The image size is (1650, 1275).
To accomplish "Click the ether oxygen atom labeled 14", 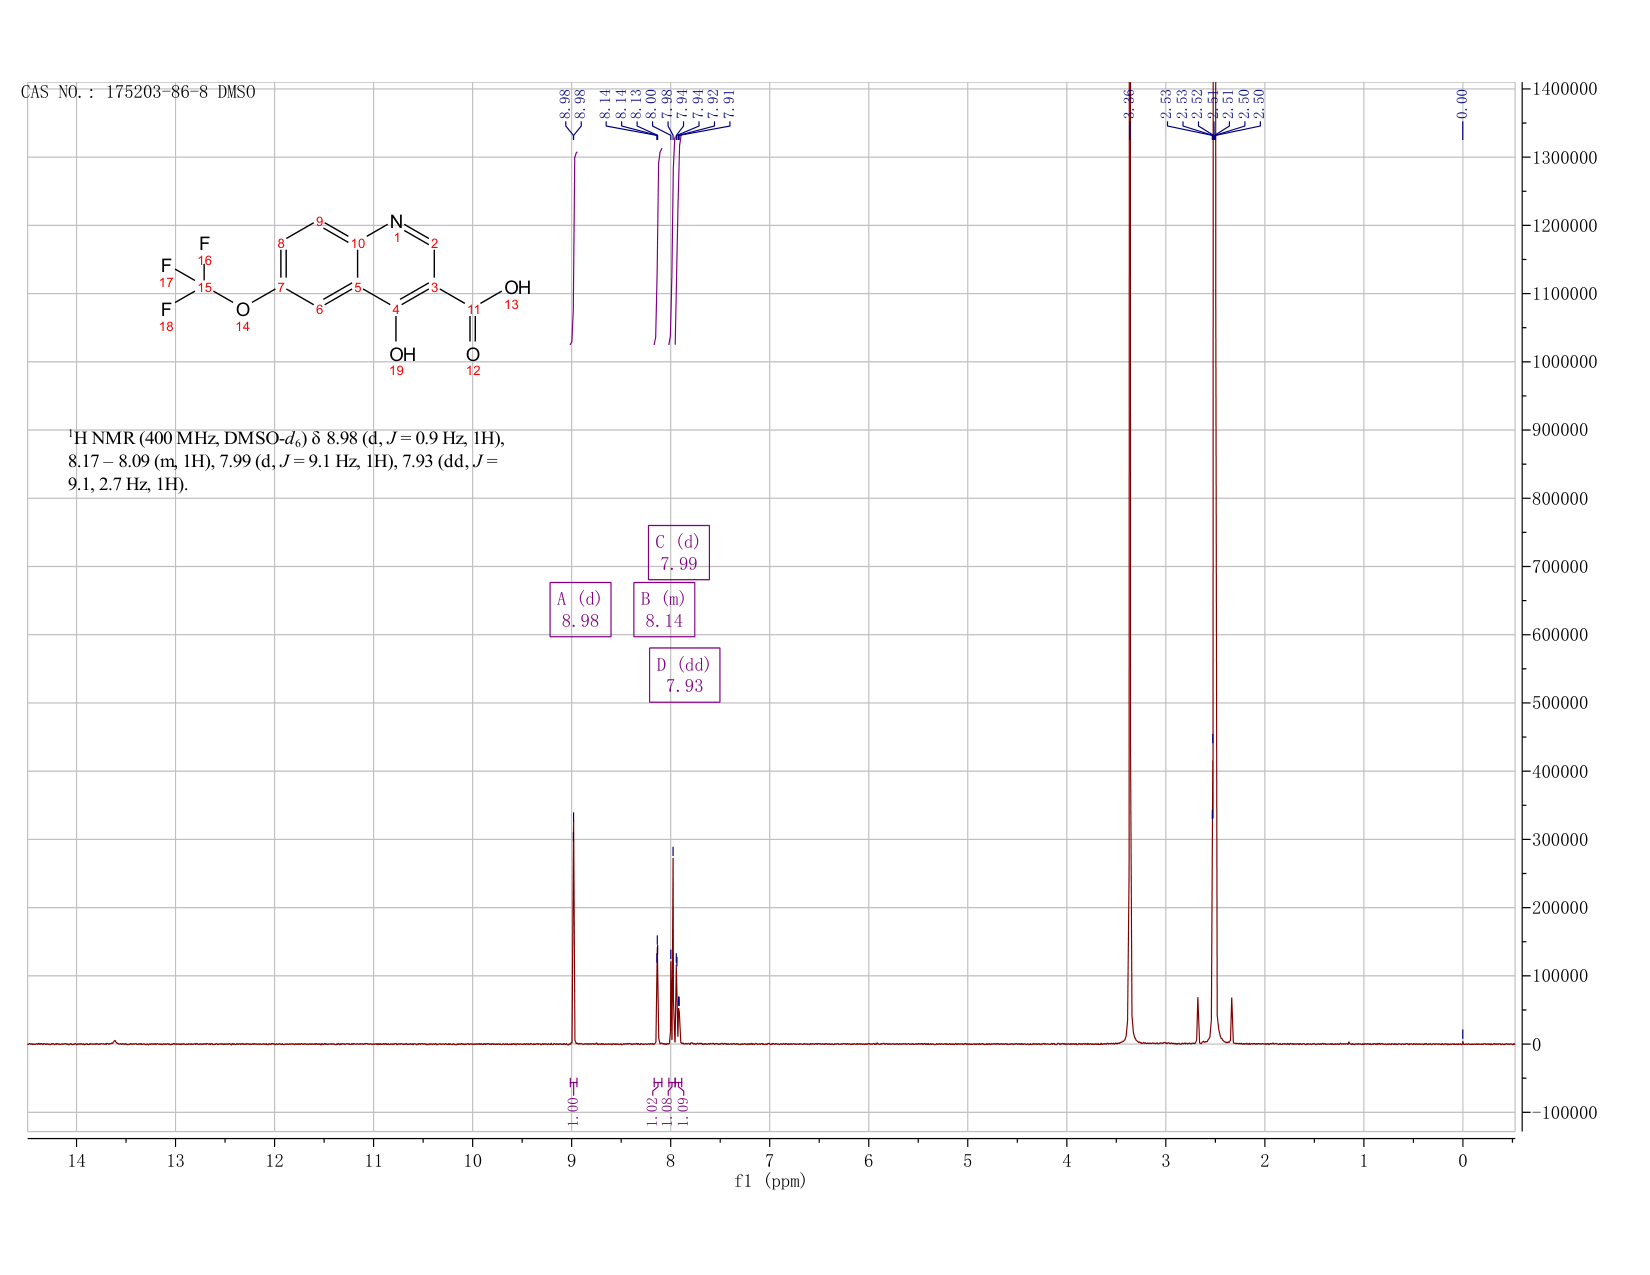I will tap(242, 310).
